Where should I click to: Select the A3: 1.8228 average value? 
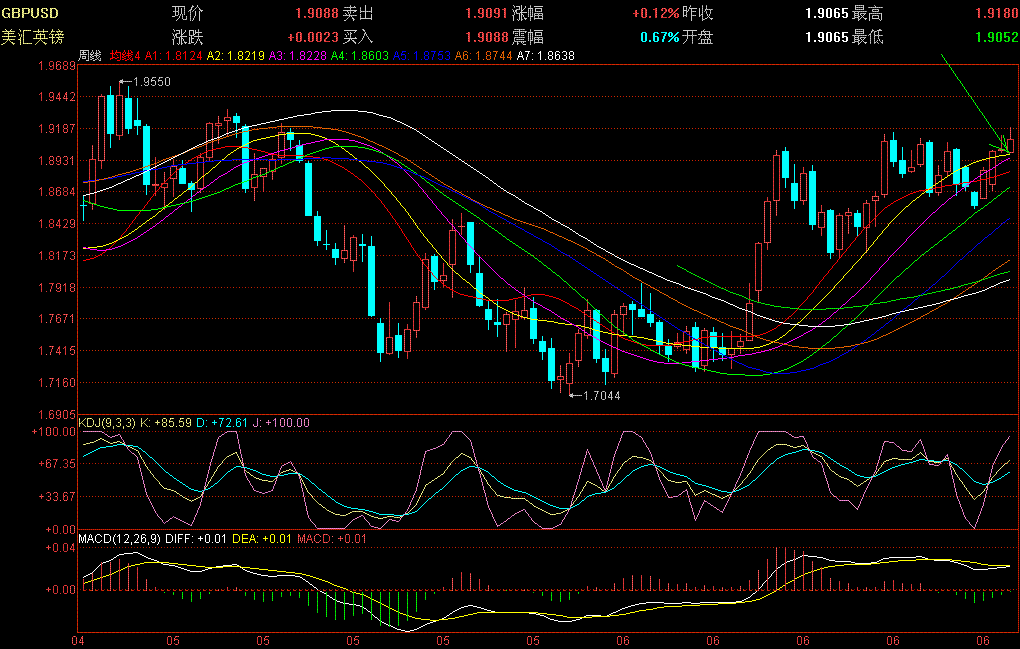click(x=297, y=56)
